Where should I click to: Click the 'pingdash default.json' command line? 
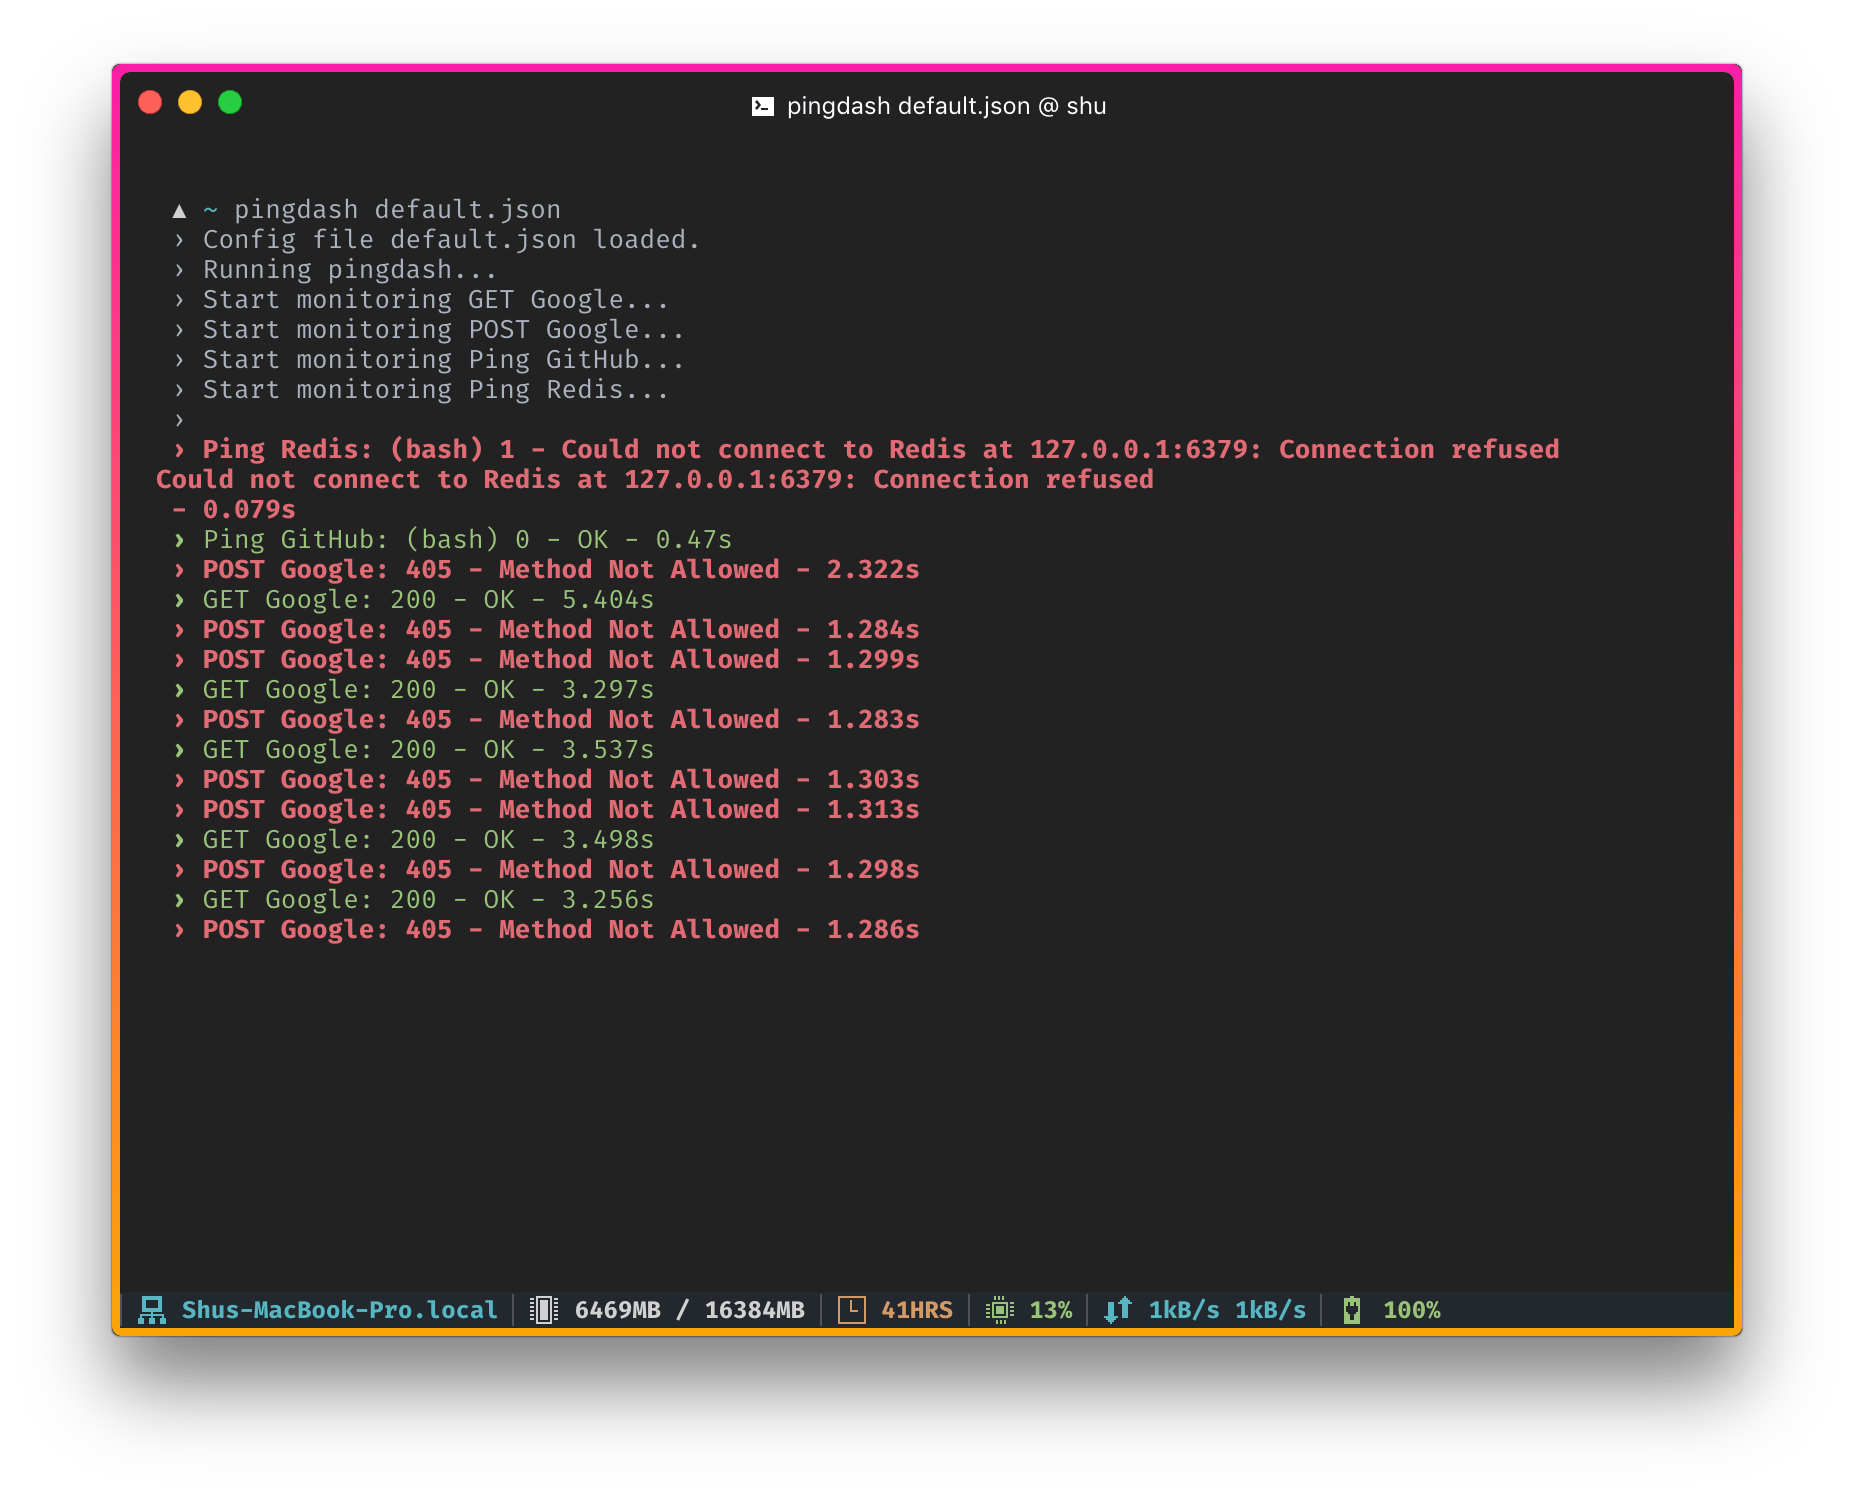(x=397, y=210)
